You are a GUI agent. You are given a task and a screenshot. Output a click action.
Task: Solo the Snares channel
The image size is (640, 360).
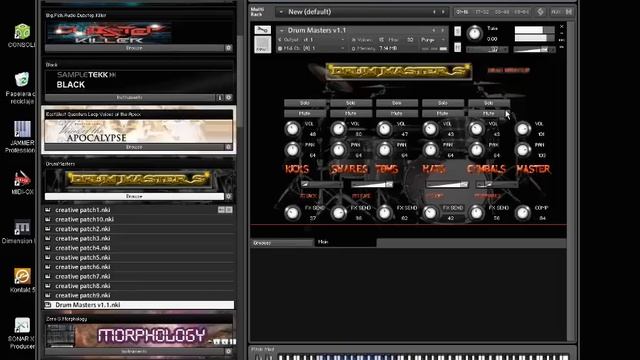point(351,103)
